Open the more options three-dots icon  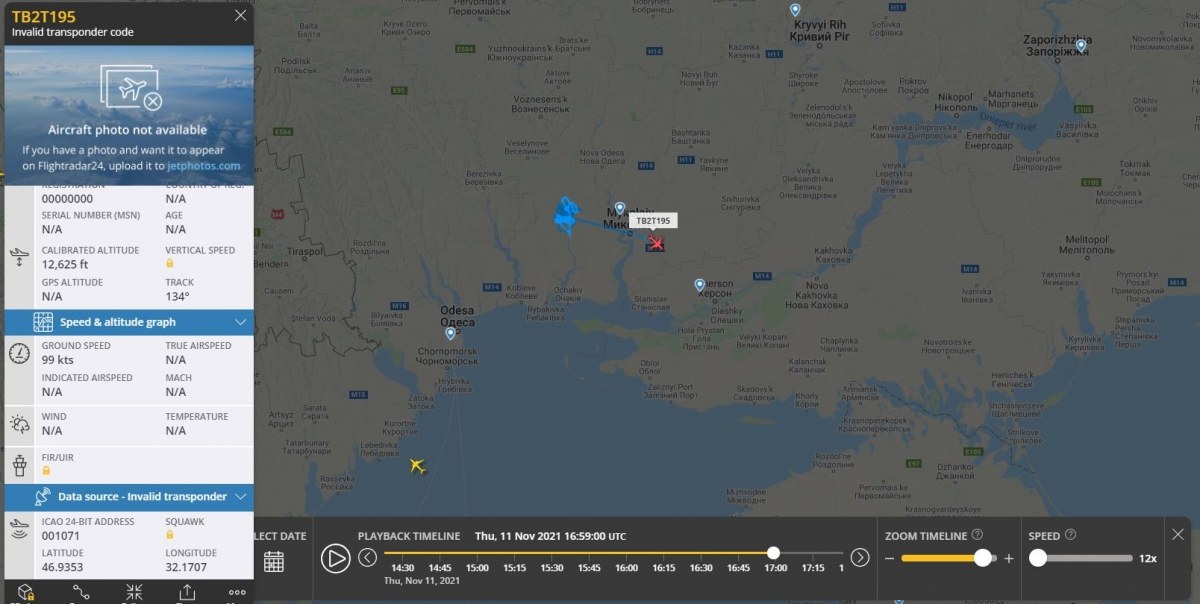237,592
